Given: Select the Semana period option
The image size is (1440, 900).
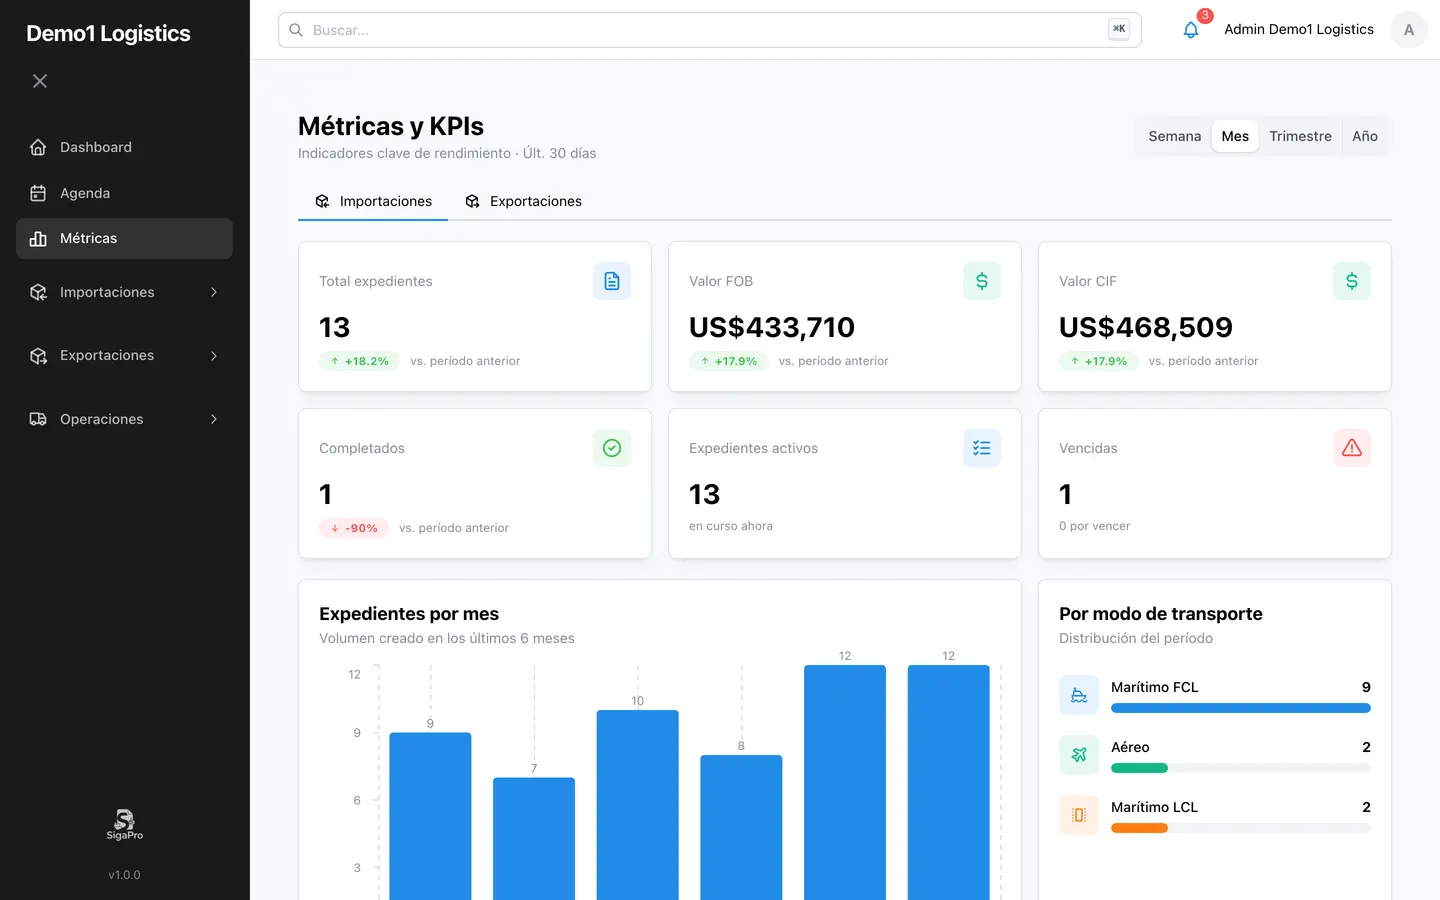Looking at the screenshot, I should click(x=1175, y=136).
